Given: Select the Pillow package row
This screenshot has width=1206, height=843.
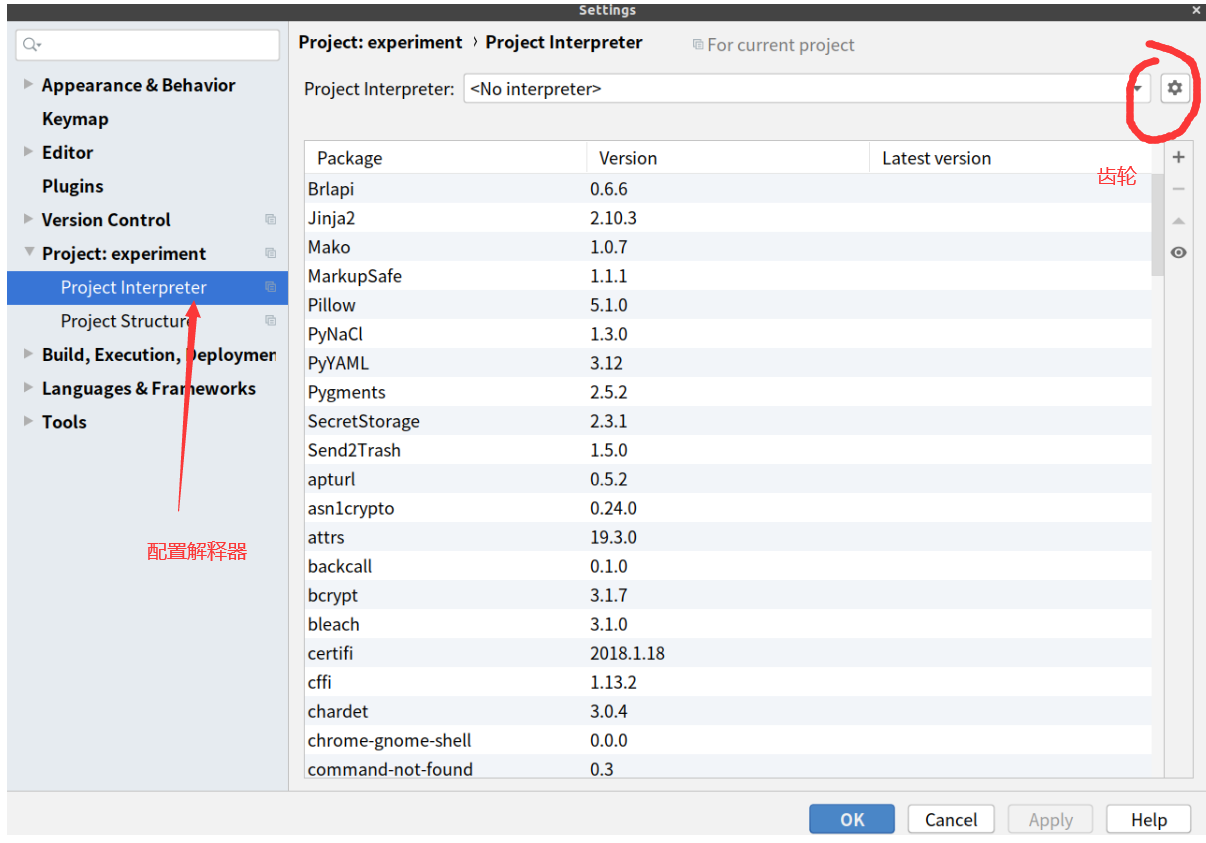Looking at the screenshot, I should pyautogui.click(x=728, y=305).
